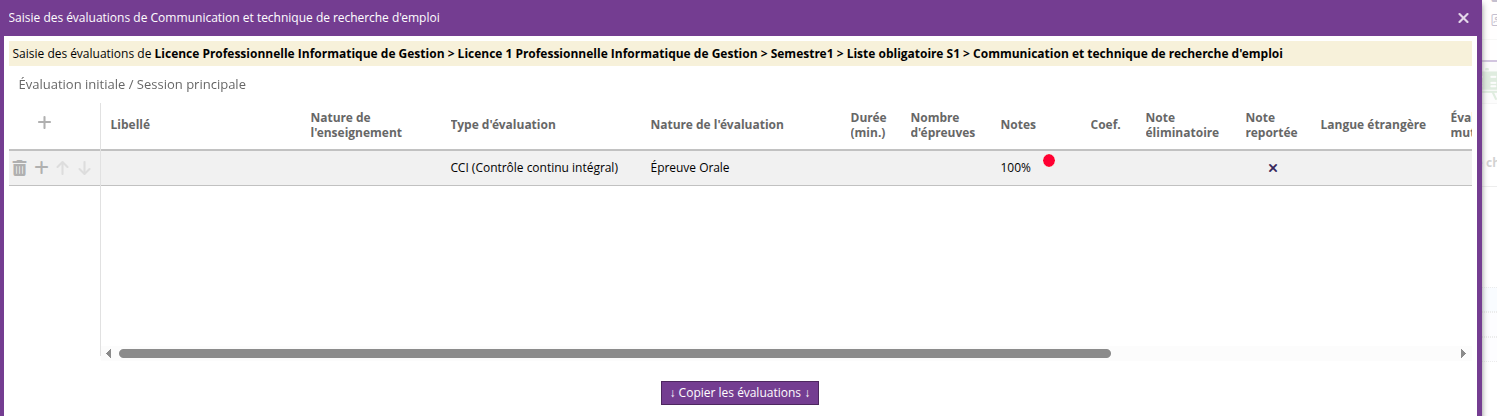Image resolution: width=1497 pixels, height=416 pixels.
Task: Insert a row using the row plus icon
Action: coord(41,168)
